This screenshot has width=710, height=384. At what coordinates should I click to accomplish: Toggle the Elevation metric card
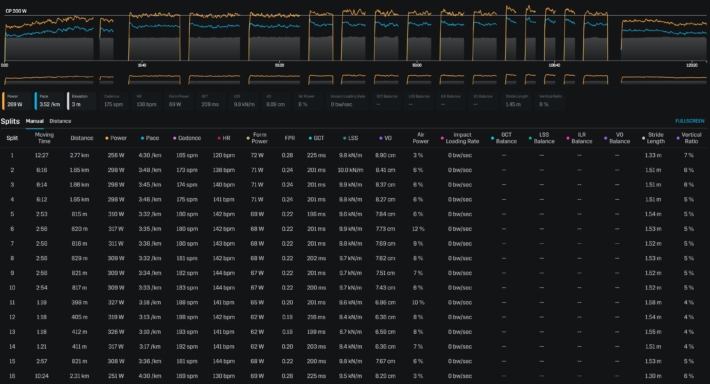point(82,101)
